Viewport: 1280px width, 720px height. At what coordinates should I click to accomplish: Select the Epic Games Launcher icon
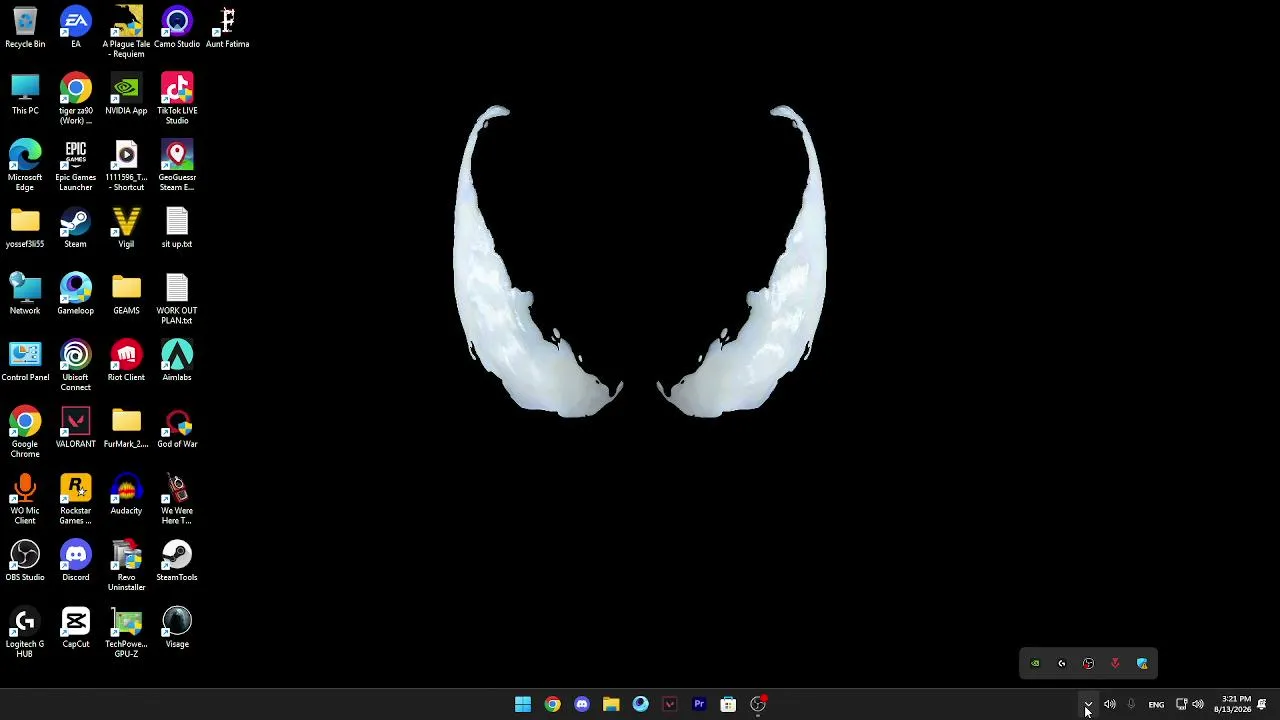[75, 166]
